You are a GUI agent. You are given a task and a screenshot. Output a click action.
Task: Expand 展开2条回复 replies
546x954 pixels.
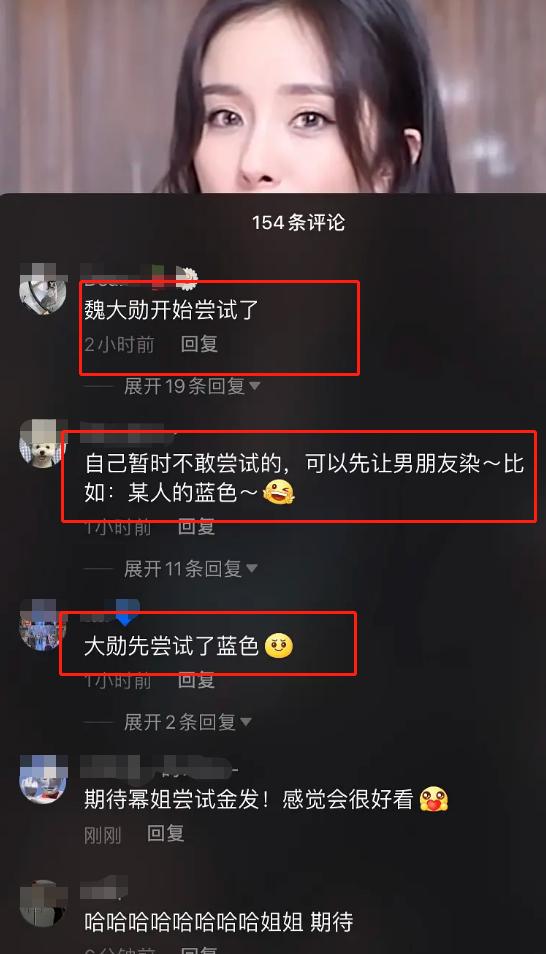pos(187,722)
